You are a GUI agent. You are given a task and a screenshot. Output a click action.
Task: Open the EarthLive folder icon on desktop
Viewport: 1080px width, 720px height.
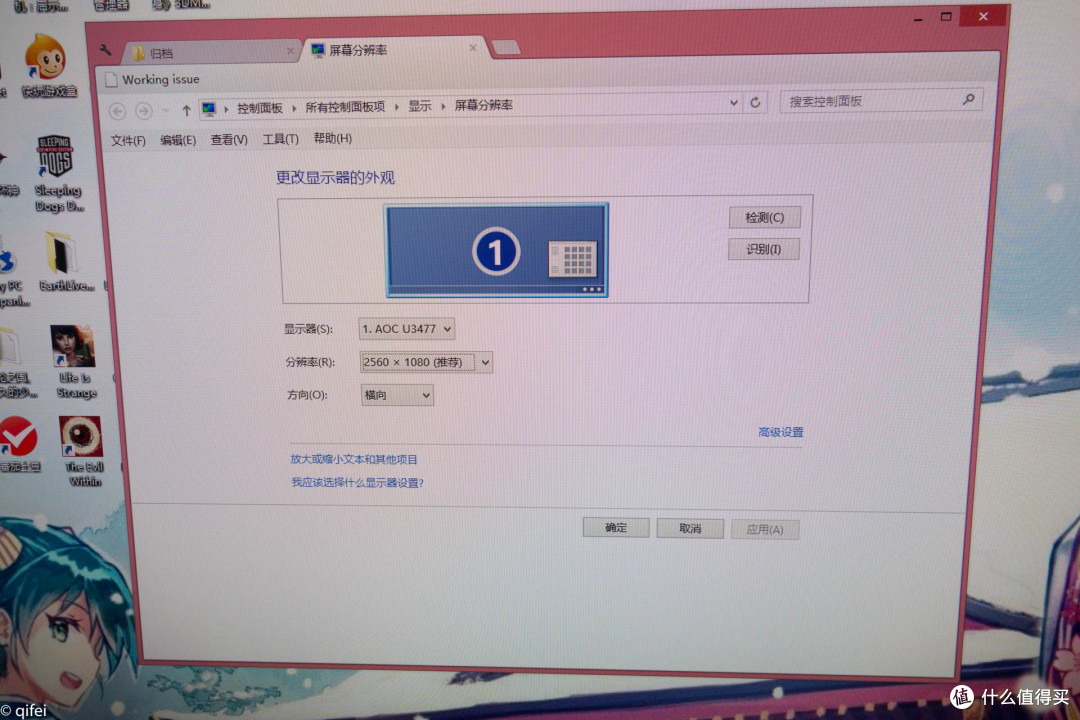[64, 262]
